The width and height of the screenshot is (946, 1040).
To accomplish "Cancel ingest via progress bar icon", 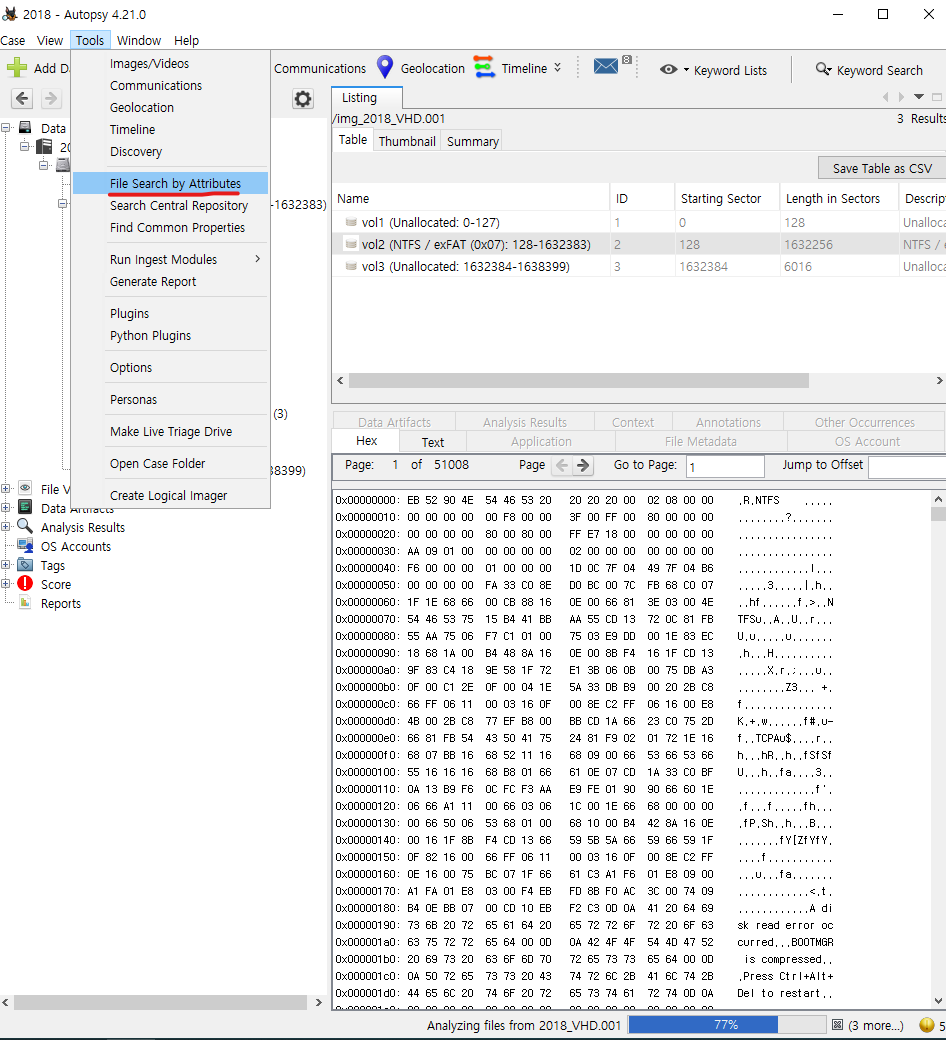I will coord(837,1025).
